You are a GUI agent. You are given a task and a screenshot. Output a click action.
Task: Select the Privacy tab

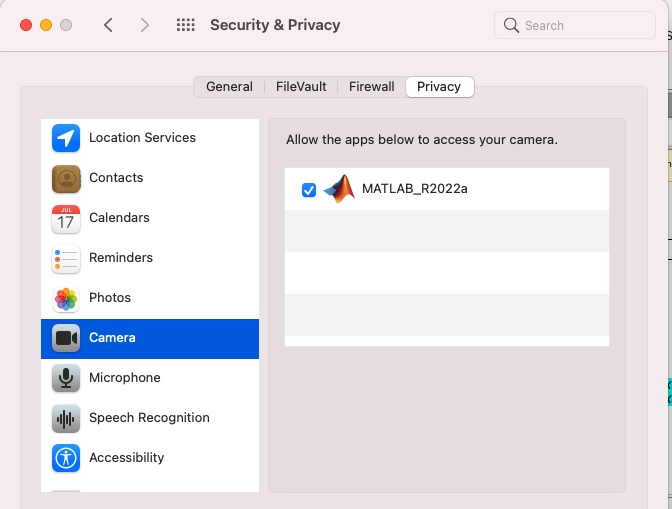pos(439,87)
